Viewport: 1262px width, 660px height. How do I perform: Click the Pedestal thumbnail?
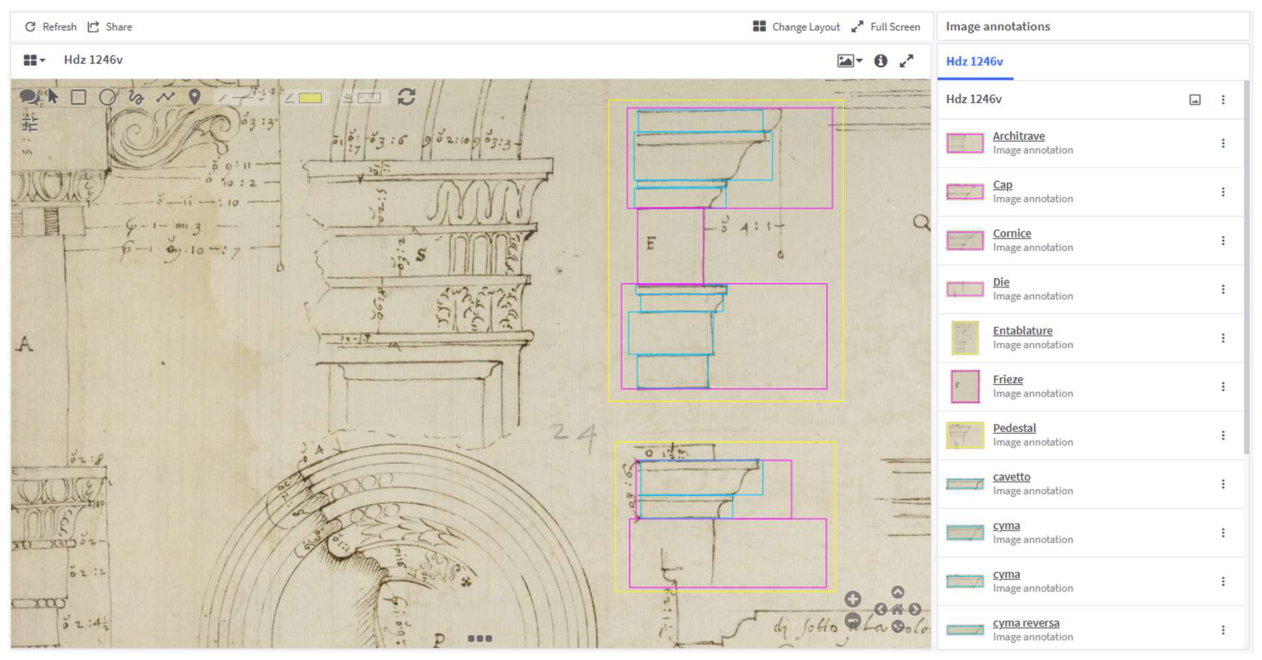pos(965,435)
